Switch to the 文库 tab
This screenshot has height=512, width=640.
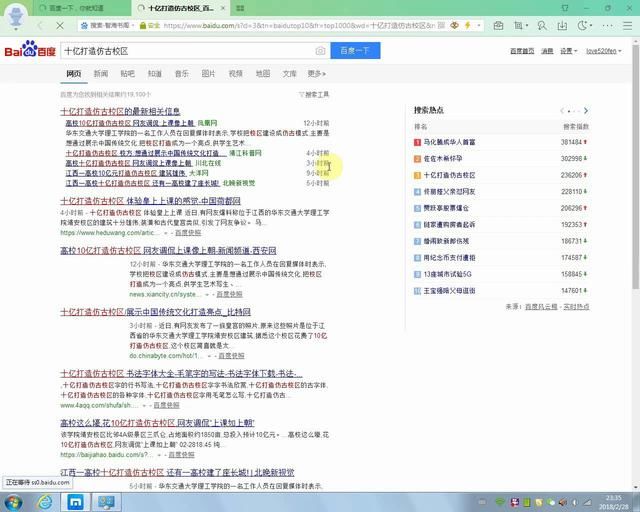coord(289,73)
